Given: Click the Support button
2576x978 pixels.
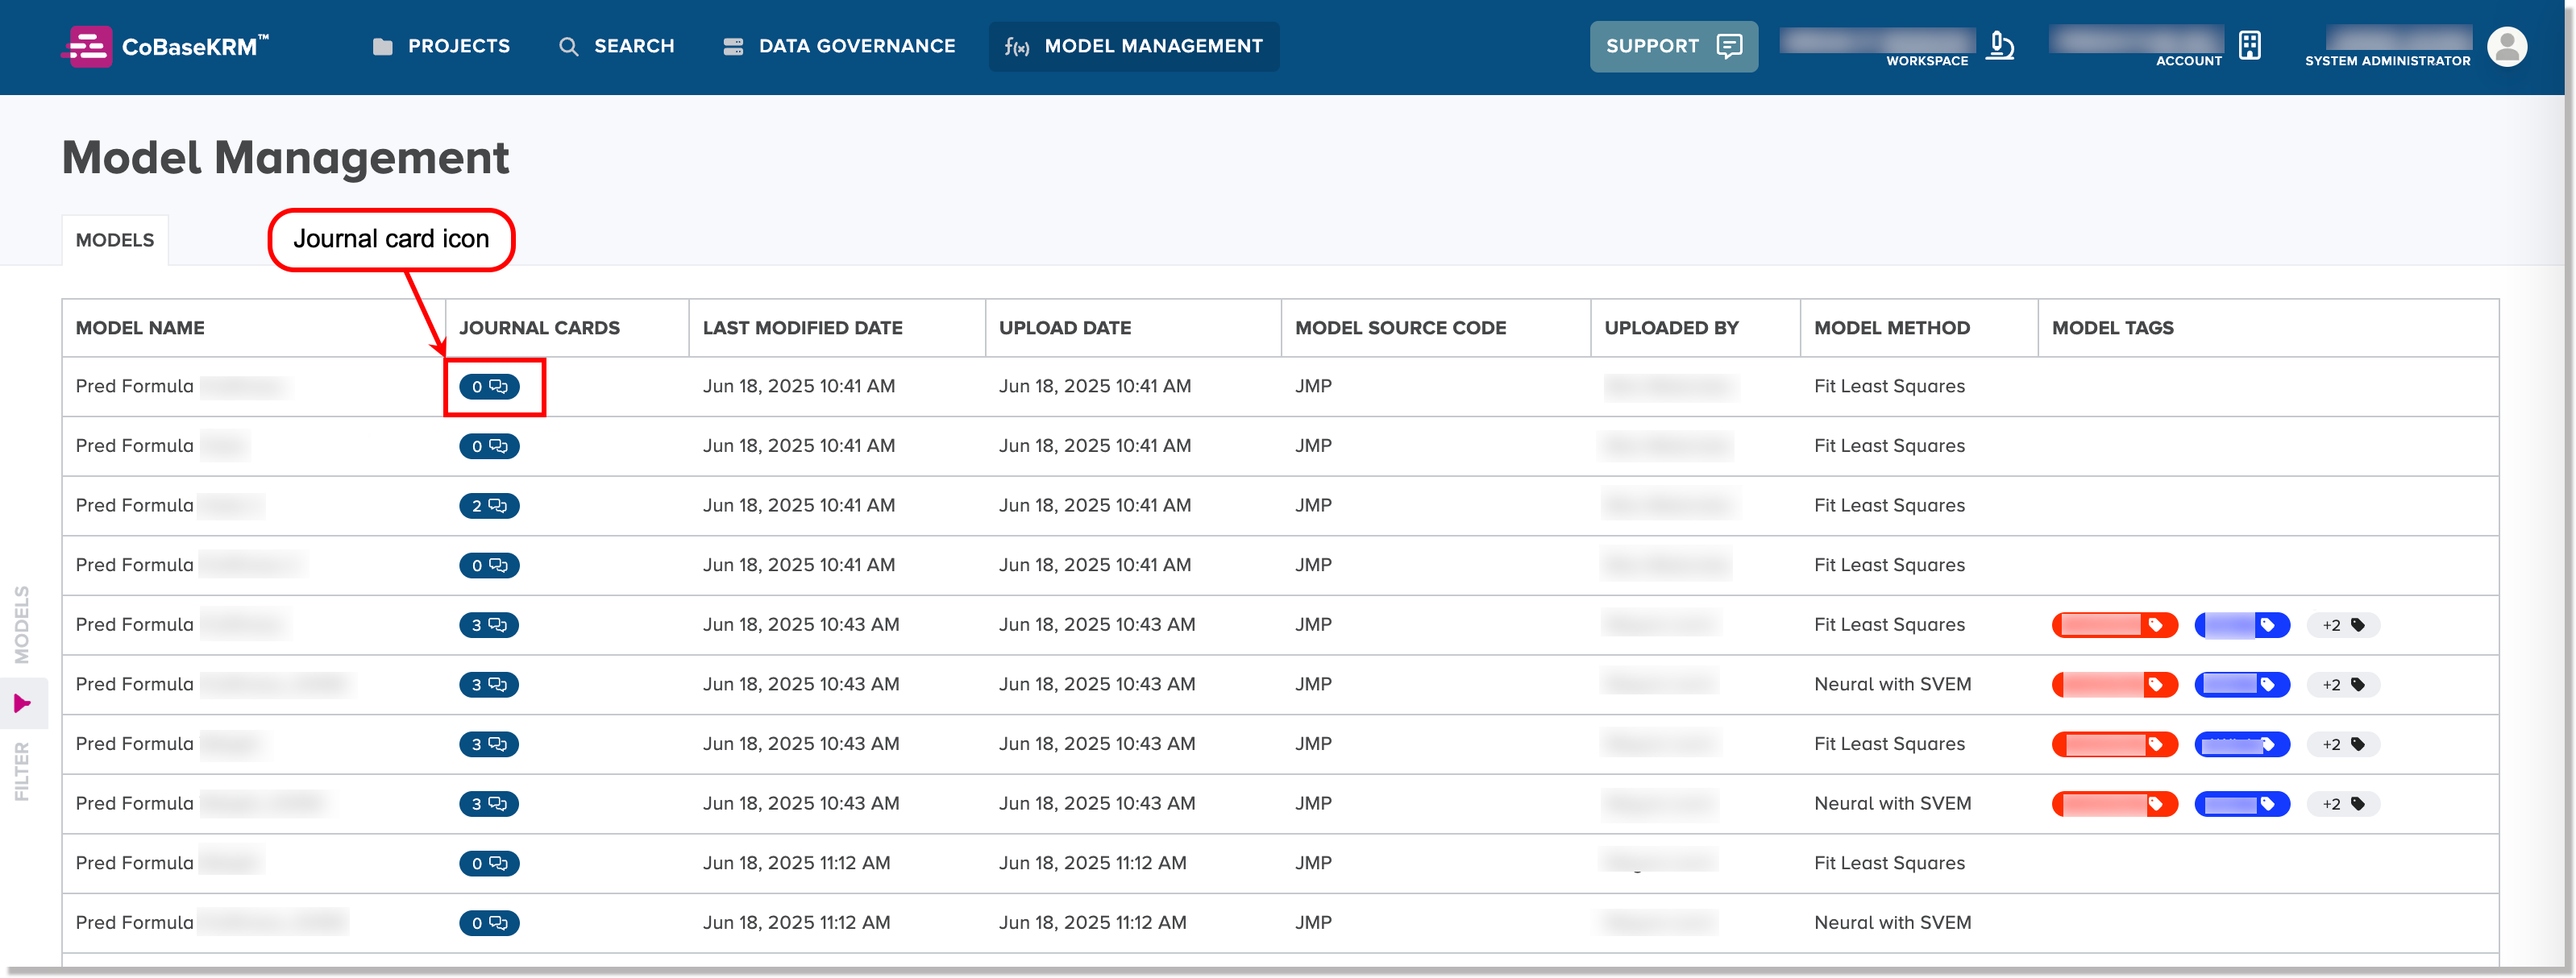Looking at the screenshot, I should 1673,46.
